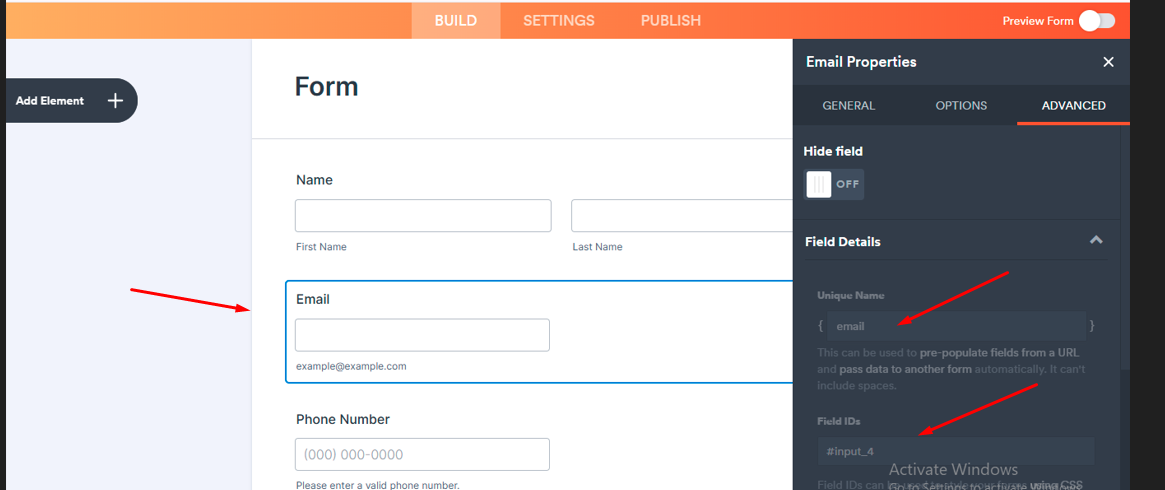Toggle the Preview Form switch
Image resolution: width=1165 pixels, height=490 pixels.
pos(1096,21)
